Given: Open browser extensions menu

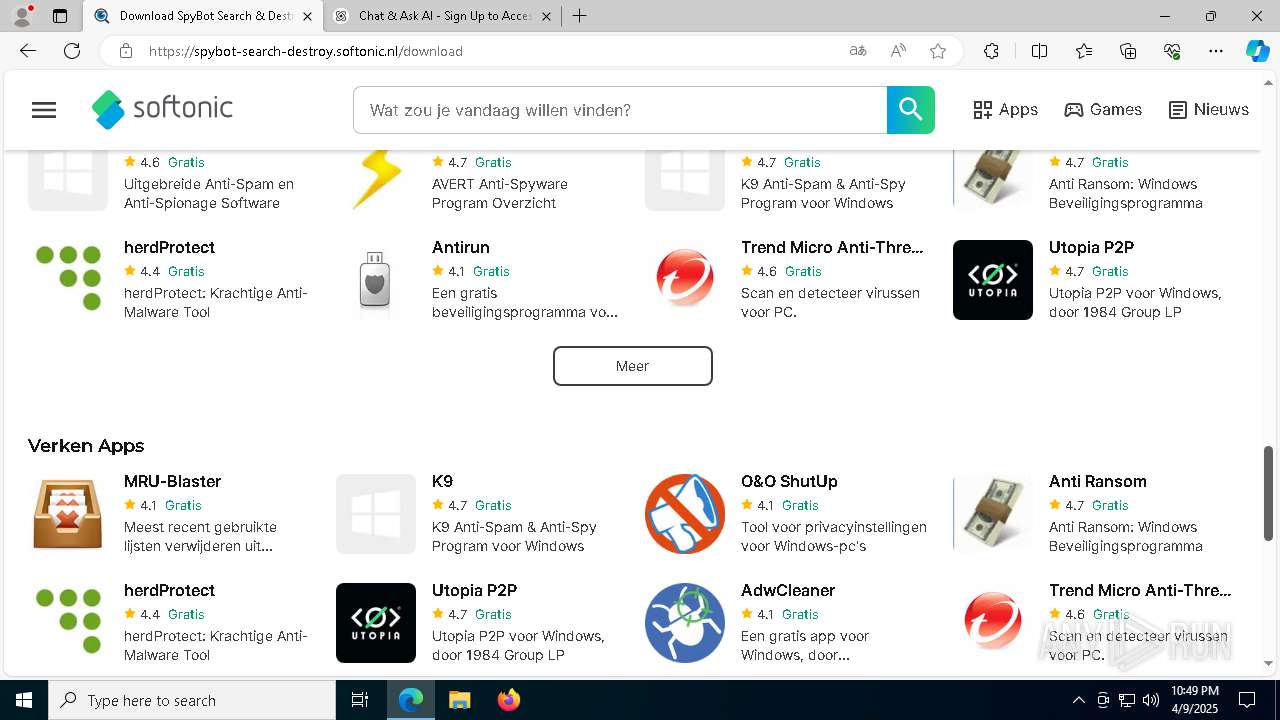Looking at the screenshot, I should coord(991,51).
